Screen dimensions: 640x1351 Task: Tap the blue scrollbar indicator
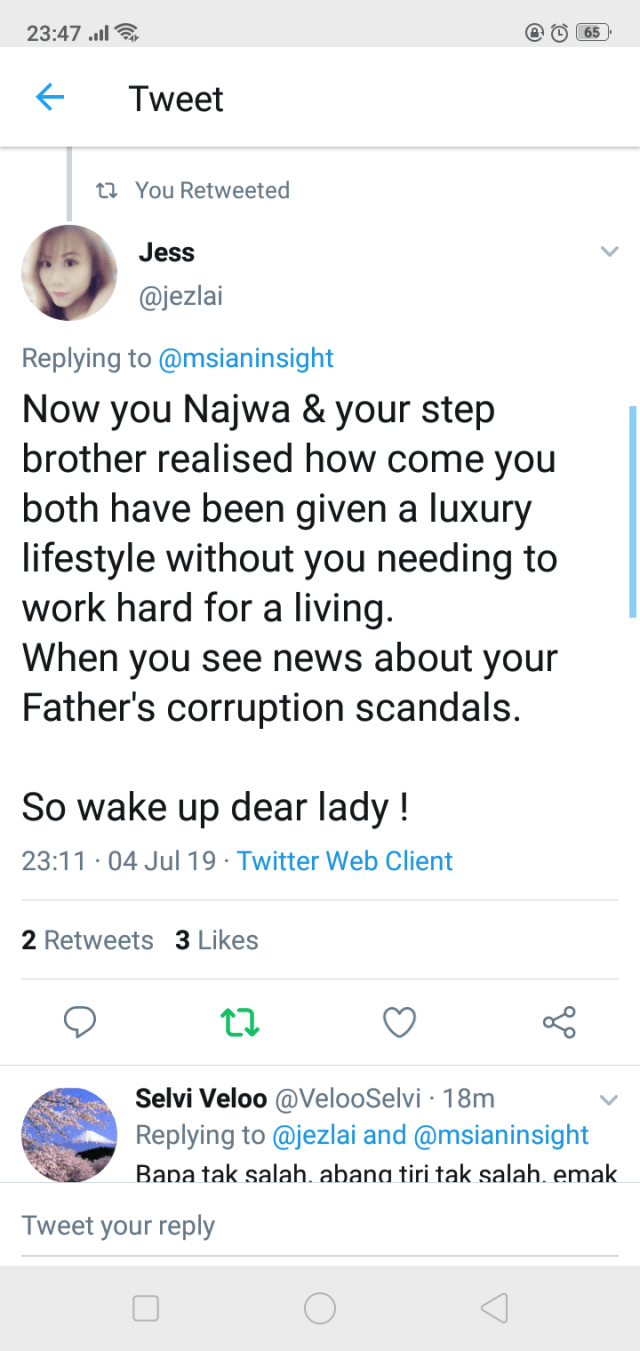(632, 510)
